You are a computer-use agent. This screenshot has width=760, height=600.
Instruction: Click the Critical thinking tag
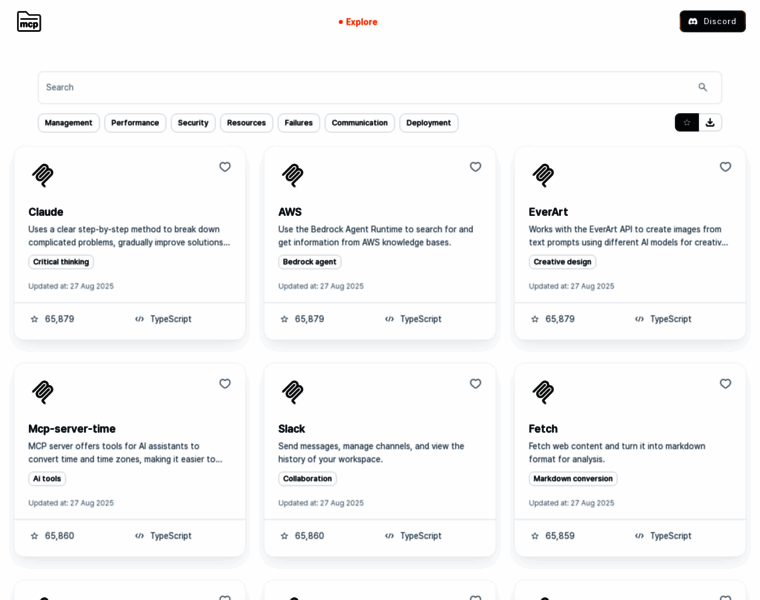61,262
